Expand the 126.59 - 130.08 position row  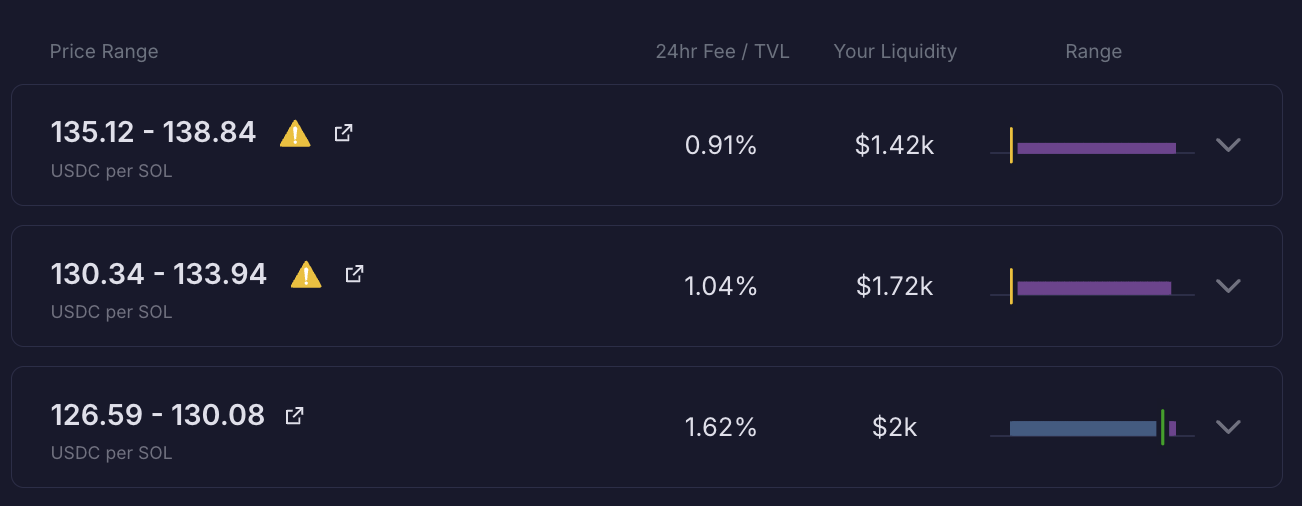tap(1228, 427)
